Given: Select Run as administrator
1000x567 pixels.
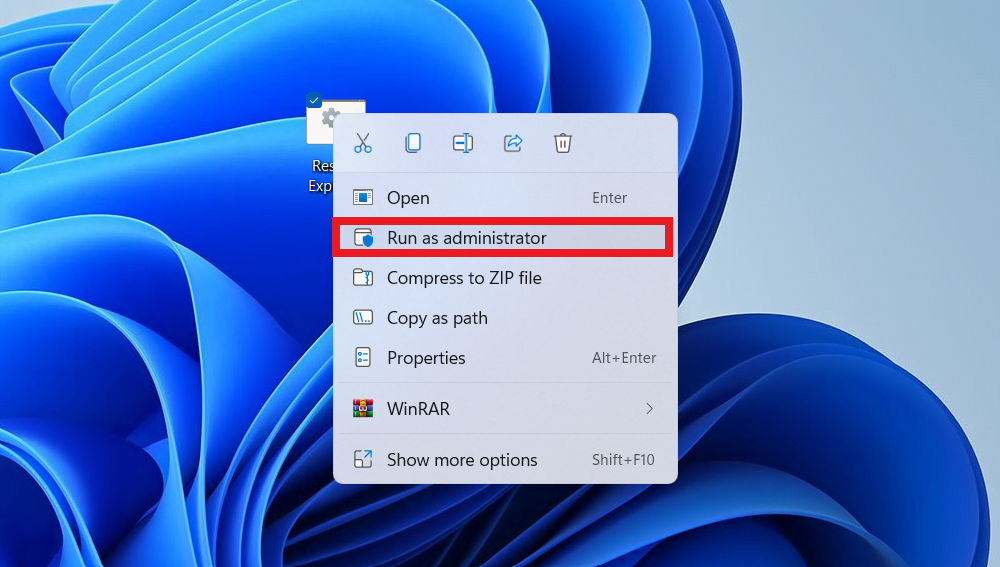Looking at the screenshot, I should click(503, 238).
